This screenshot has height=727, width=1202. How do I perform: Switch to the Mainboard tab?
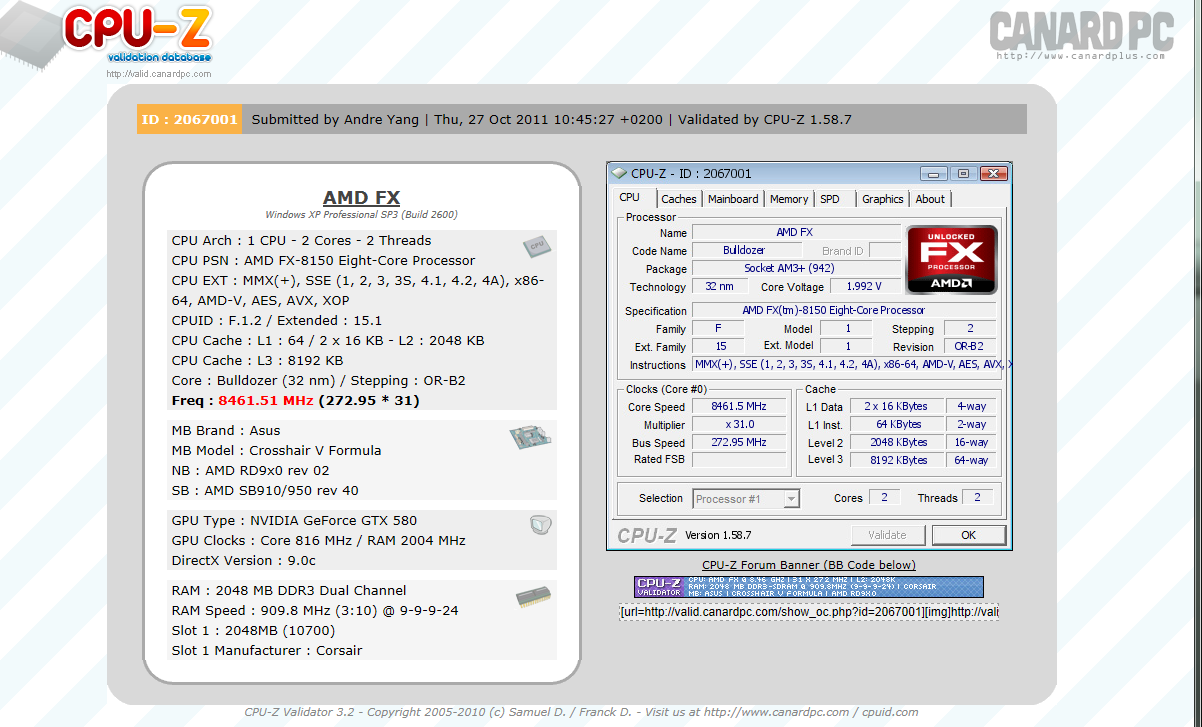point(733,199)
